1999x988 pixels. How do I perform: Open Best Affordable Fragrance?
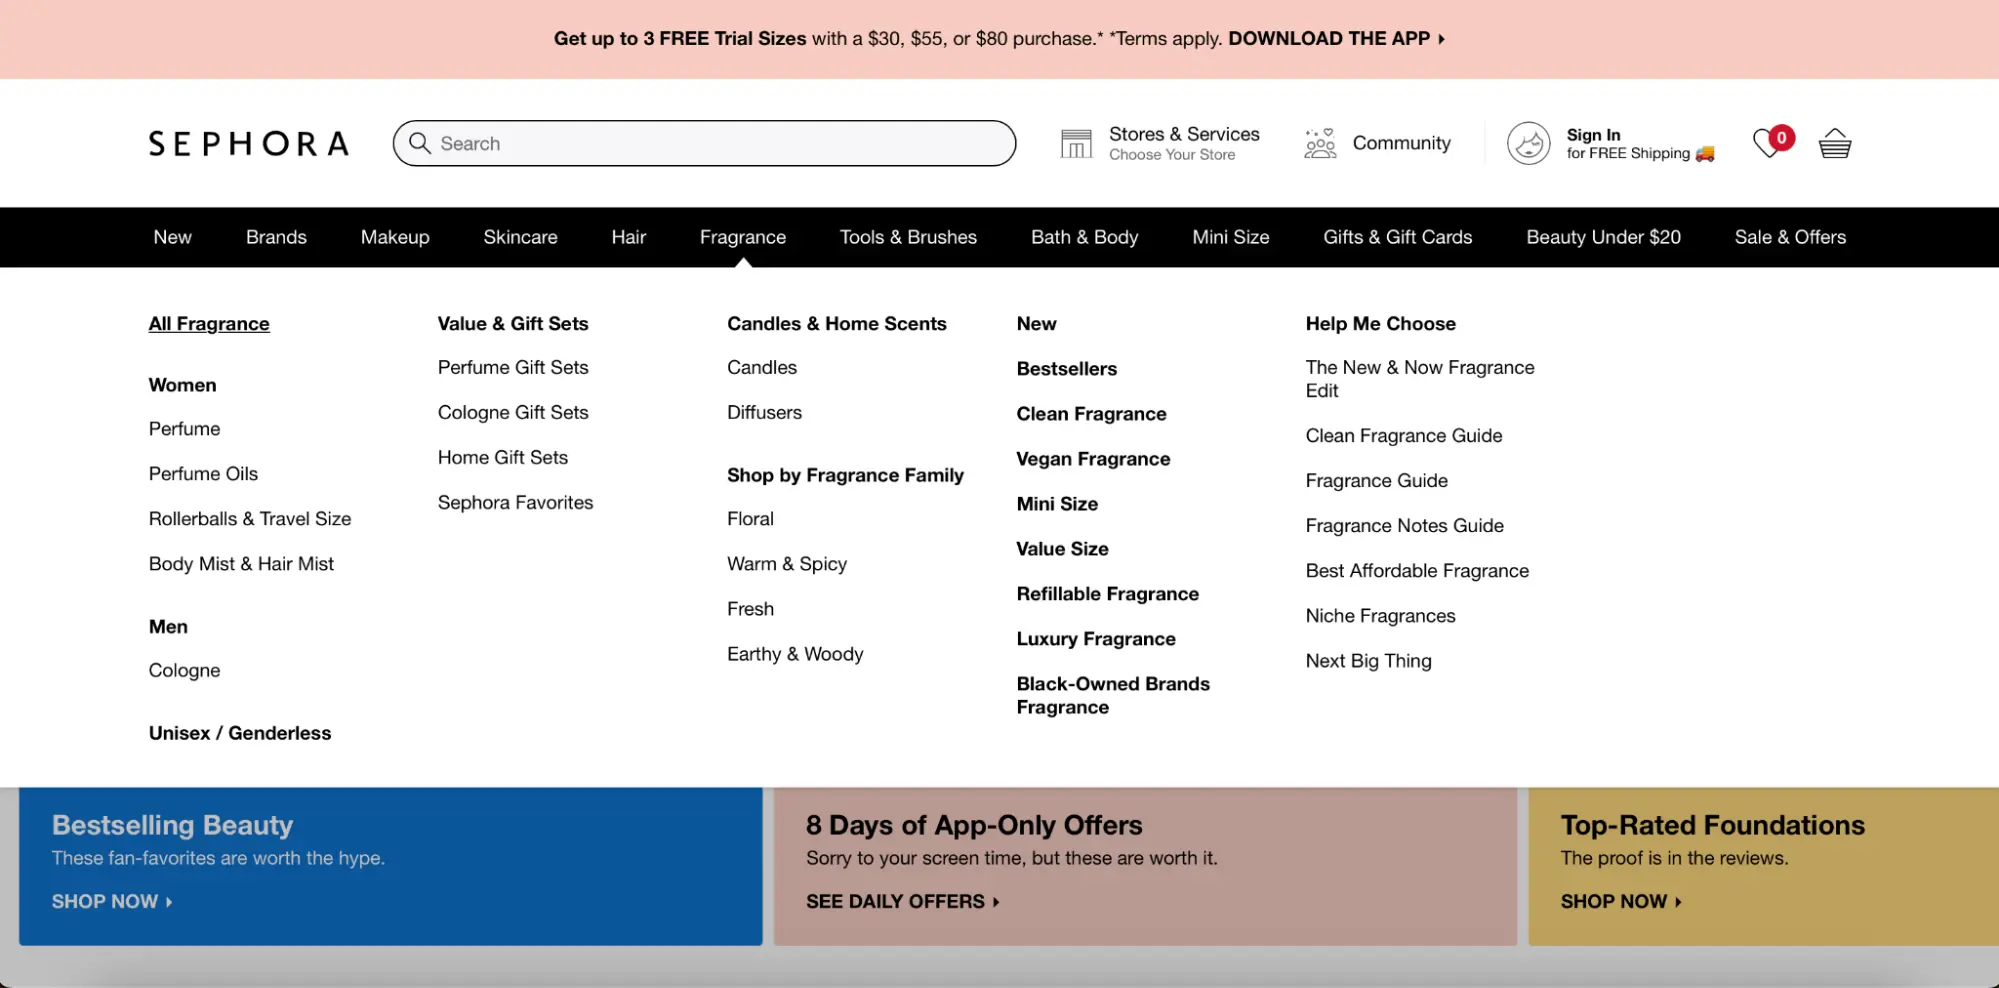1417,571
